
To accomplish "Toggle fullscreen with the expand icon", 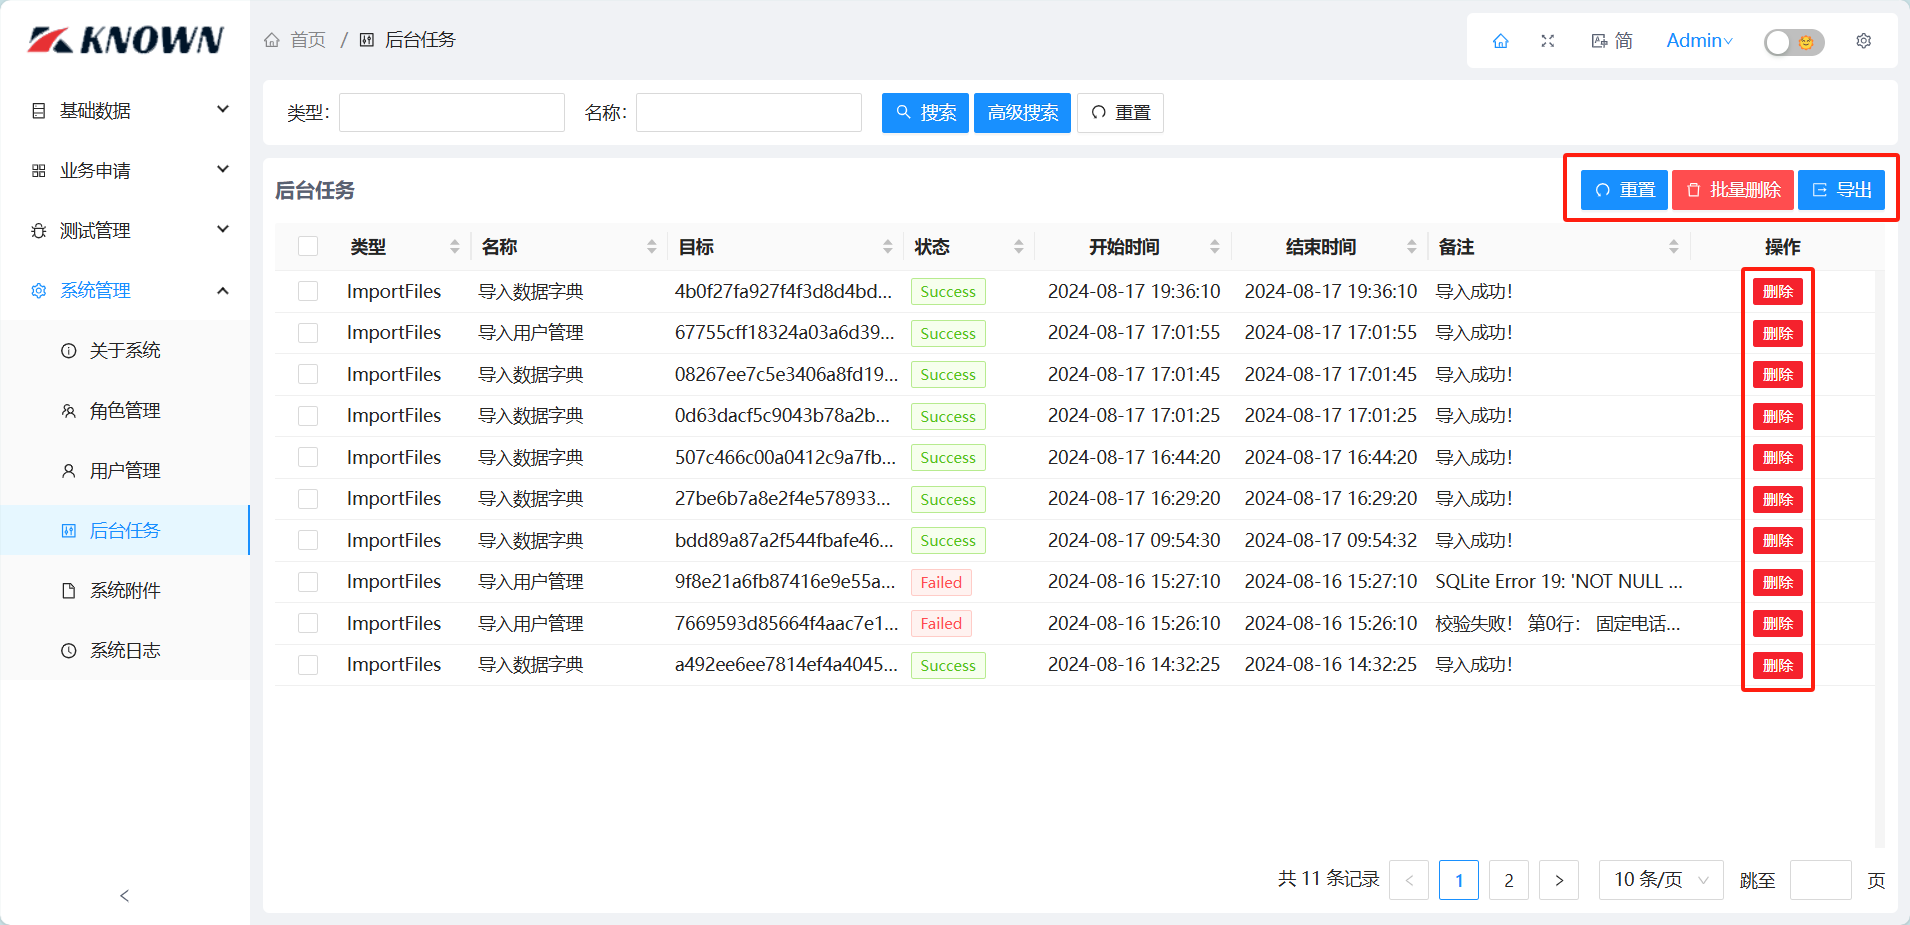I will (x=1548, y=41).
